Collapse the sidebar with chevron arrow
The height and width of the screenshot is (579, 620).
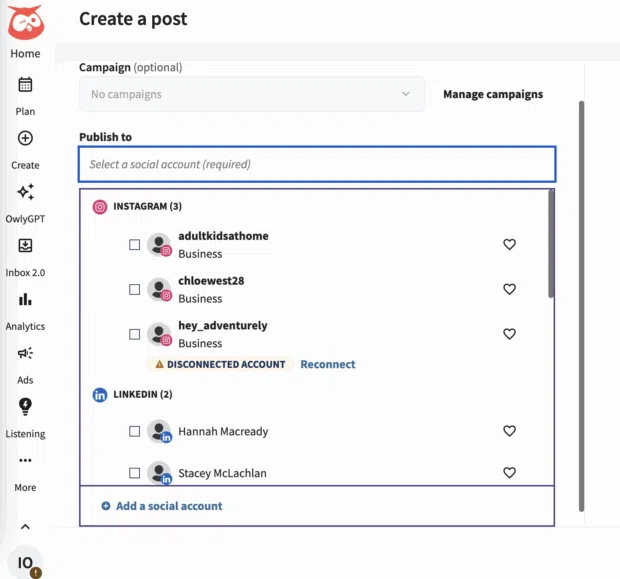(25, 526)
